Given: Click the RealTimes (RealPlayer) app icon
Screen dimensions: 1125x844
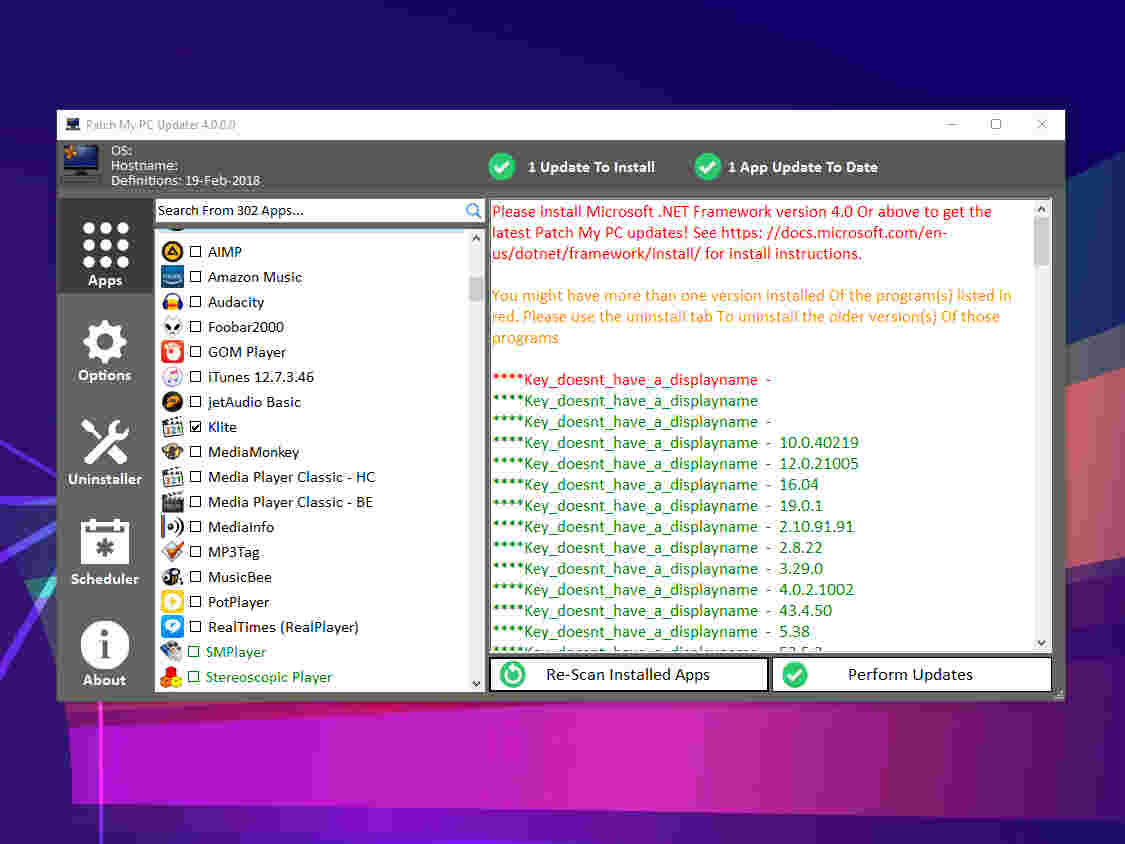Looking at the screenshot, I should (172, 626).
